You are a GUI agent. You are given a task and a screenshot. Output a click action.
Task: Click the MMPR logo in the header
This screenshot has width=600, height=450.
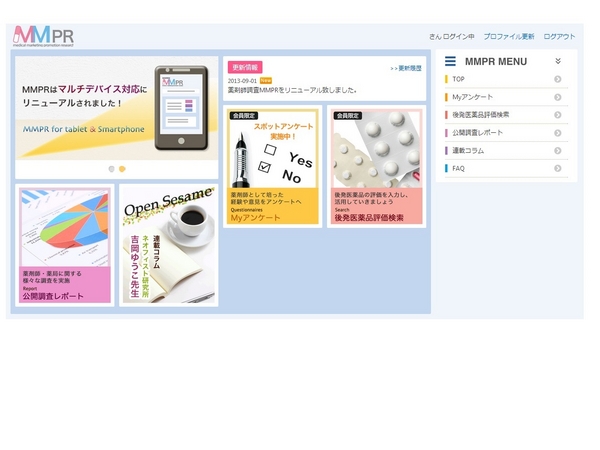[43, 36]
